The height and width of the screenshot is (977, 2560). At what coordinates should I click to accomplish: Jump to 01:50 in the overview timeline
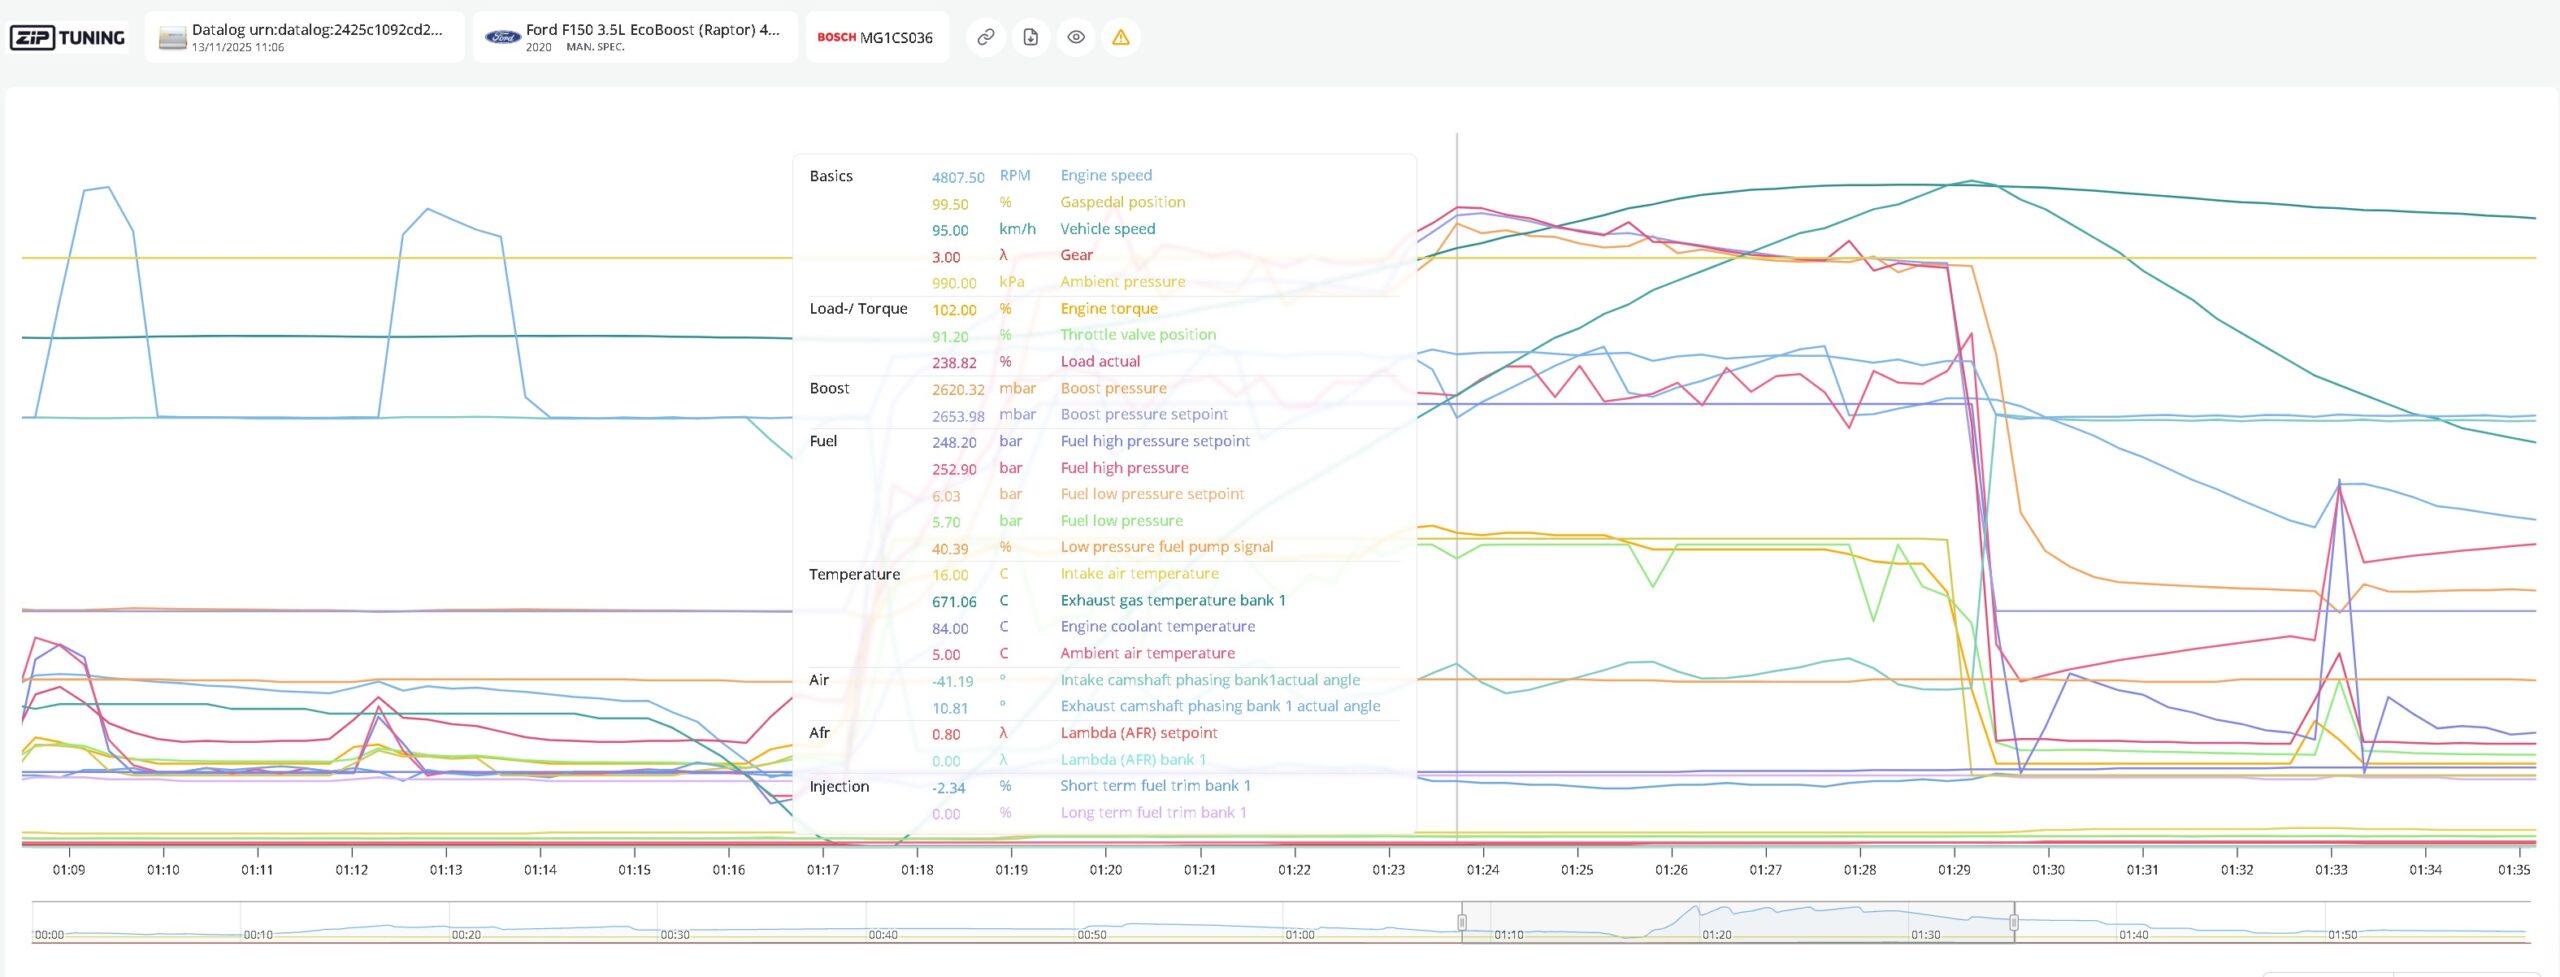[2342, 935]
